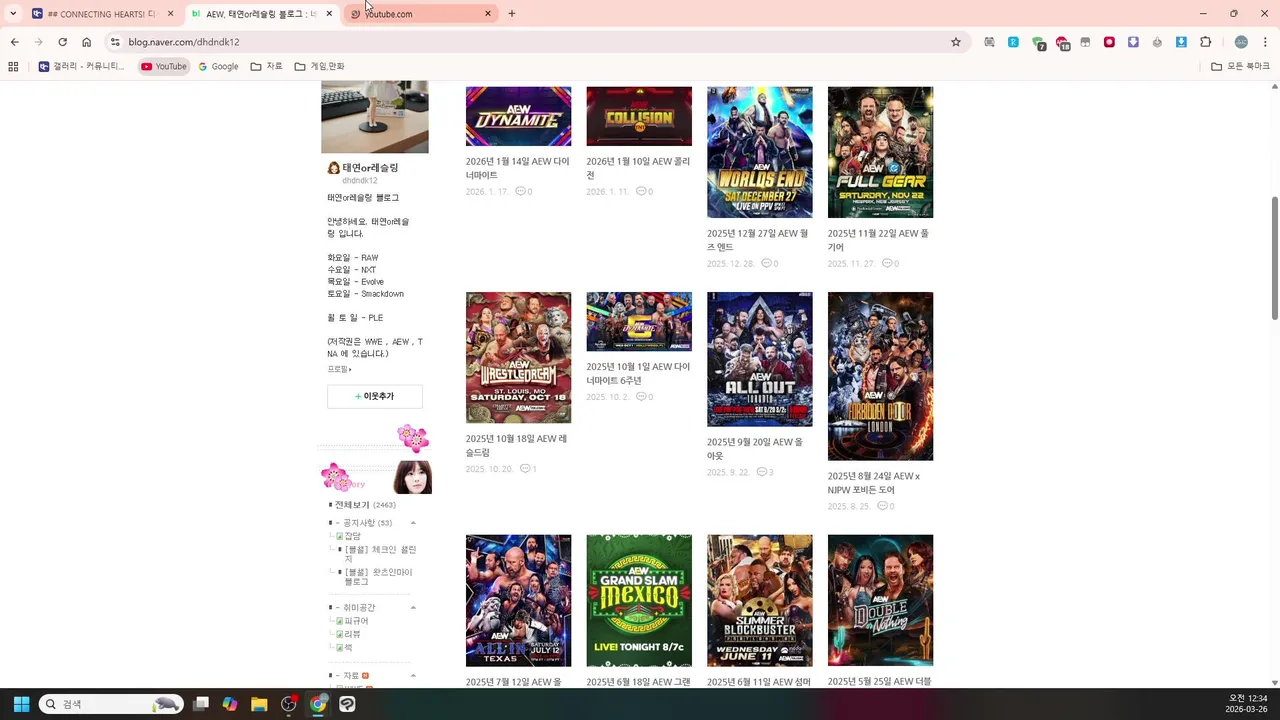Open File Explorer from the taskbar

(x=259, y=704)
